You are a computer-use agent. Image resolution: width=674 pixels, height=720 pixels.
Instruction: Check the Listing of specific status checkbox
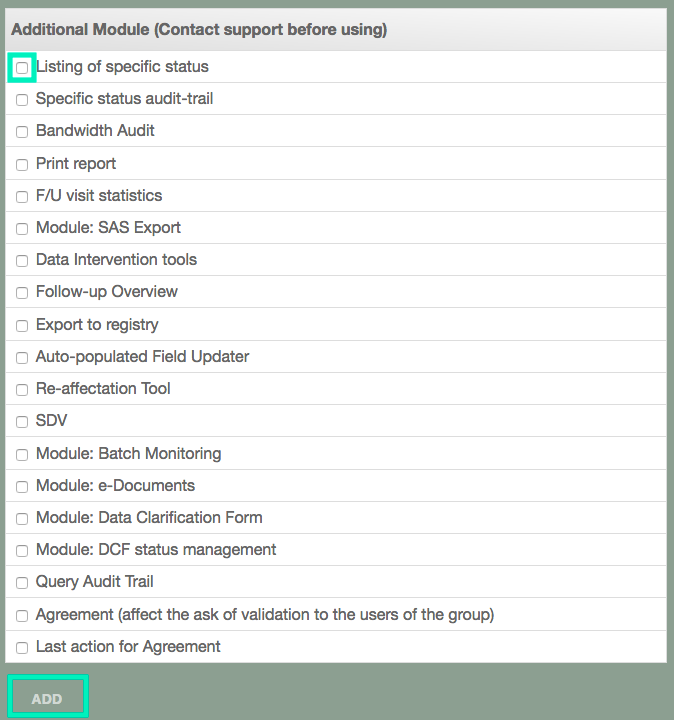(x=22, y=68)
